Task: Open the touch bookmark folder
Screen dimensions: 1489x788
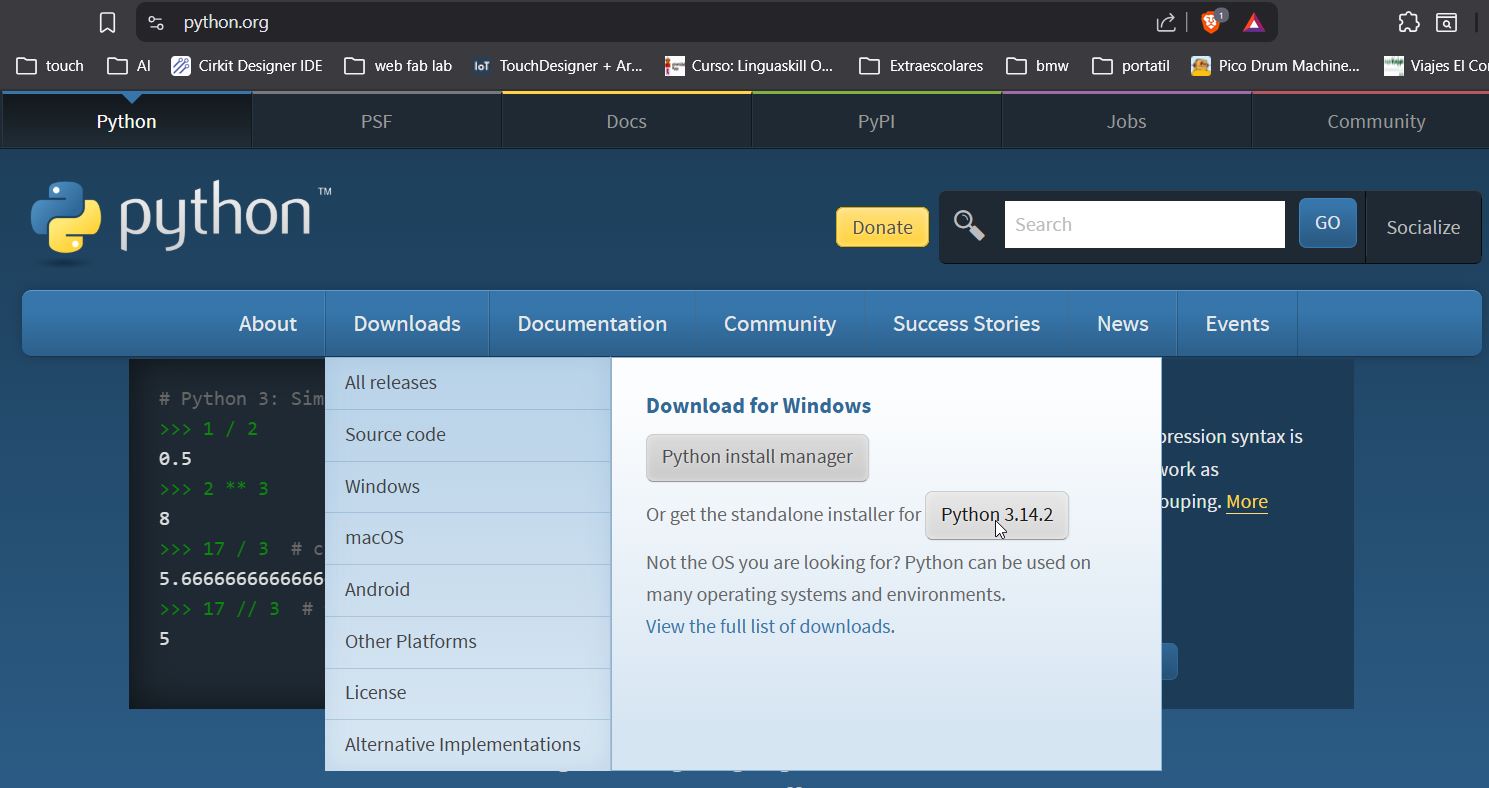Action: (x=50, y=66)
